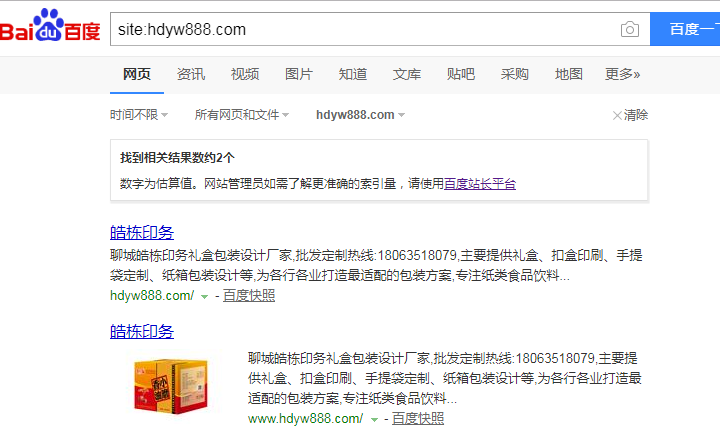Open the 时间不限 time filter dropdown

(x=139, y=115)
